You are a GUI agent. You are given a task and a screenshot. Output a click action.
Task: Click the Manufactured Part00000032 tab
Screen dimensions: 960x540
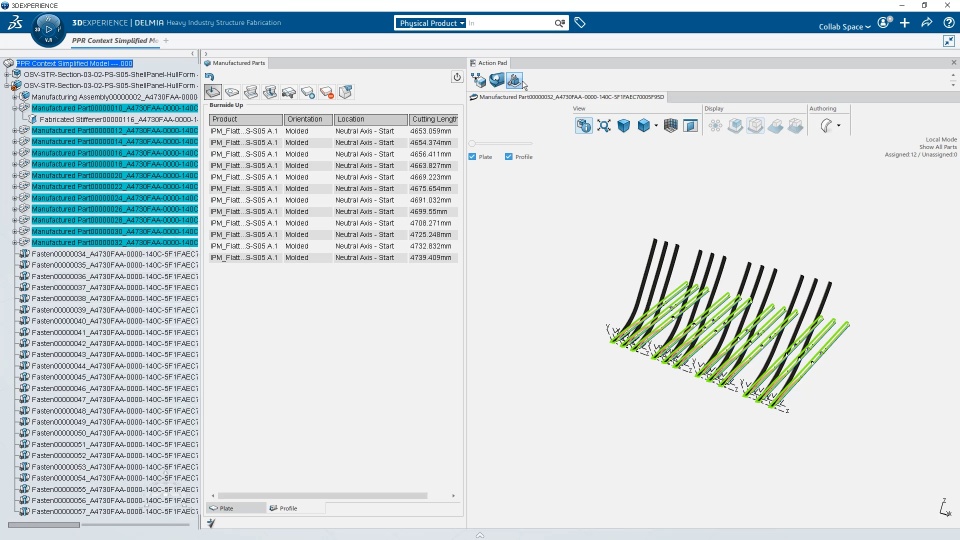(567, 97)
